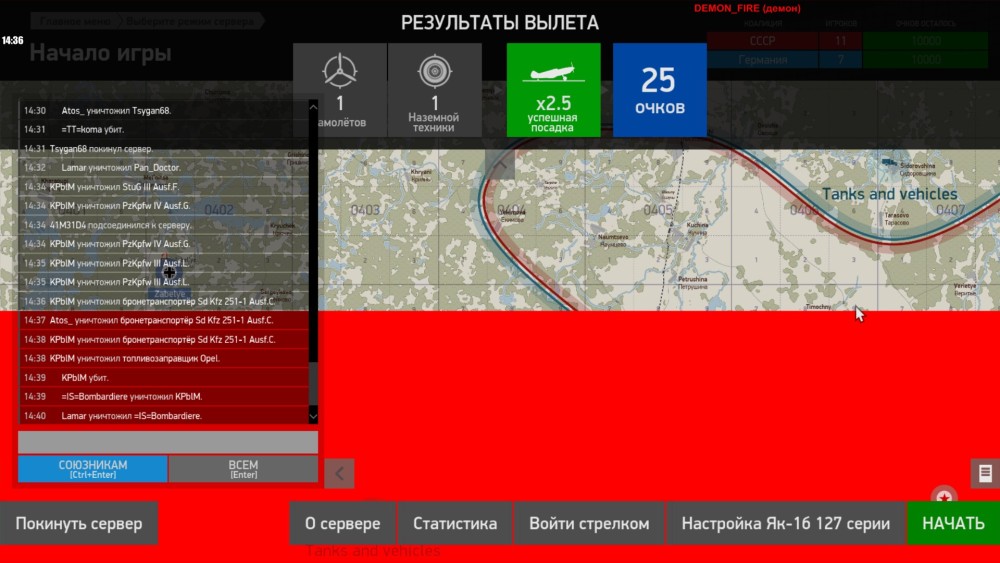Select ВСЕМ chat channel
Viewport: 1000px width, 563px height.
point(244,469)
